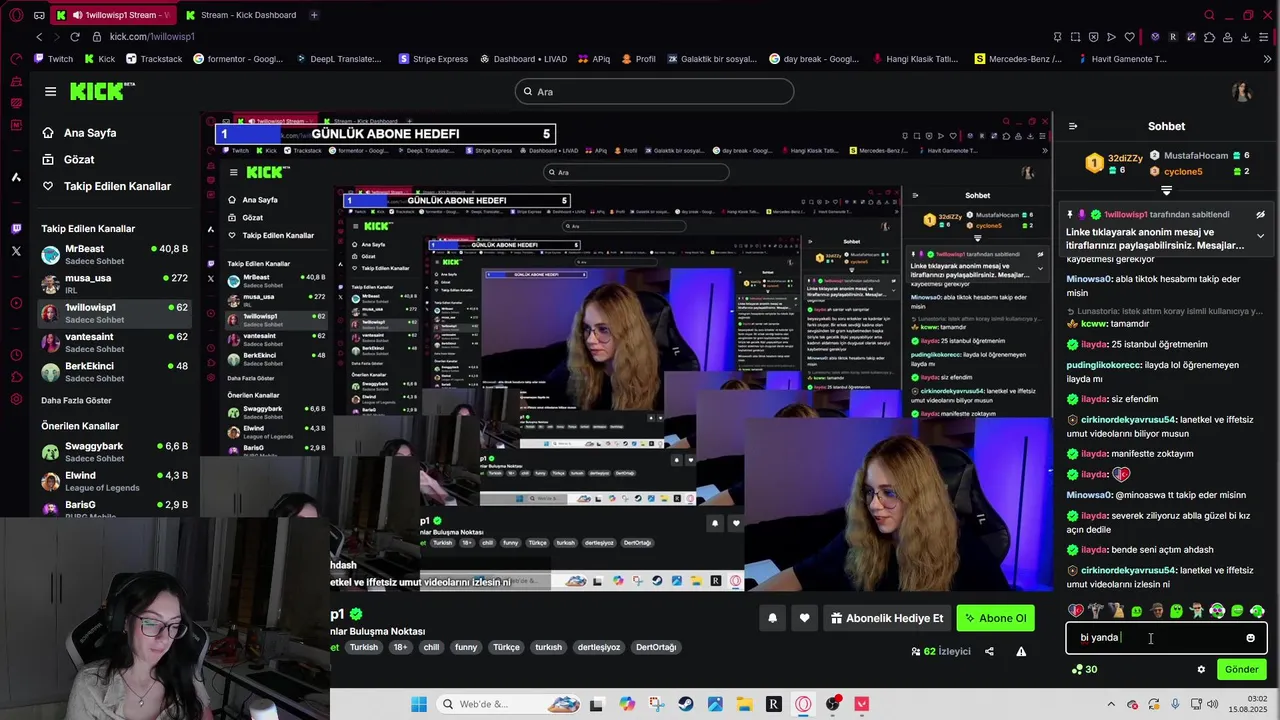Click Windows taskbar search box
Image resolution: width=1280 pixels, height=720 pixels.
pos(508,704)
